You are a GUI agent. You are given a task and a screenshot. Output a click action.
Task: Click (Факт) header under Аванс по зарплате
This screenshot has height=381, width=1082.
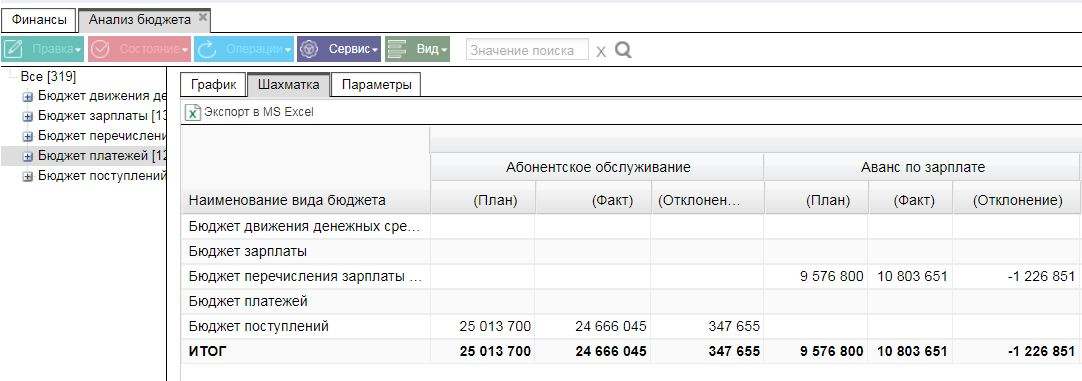point(911,201)
